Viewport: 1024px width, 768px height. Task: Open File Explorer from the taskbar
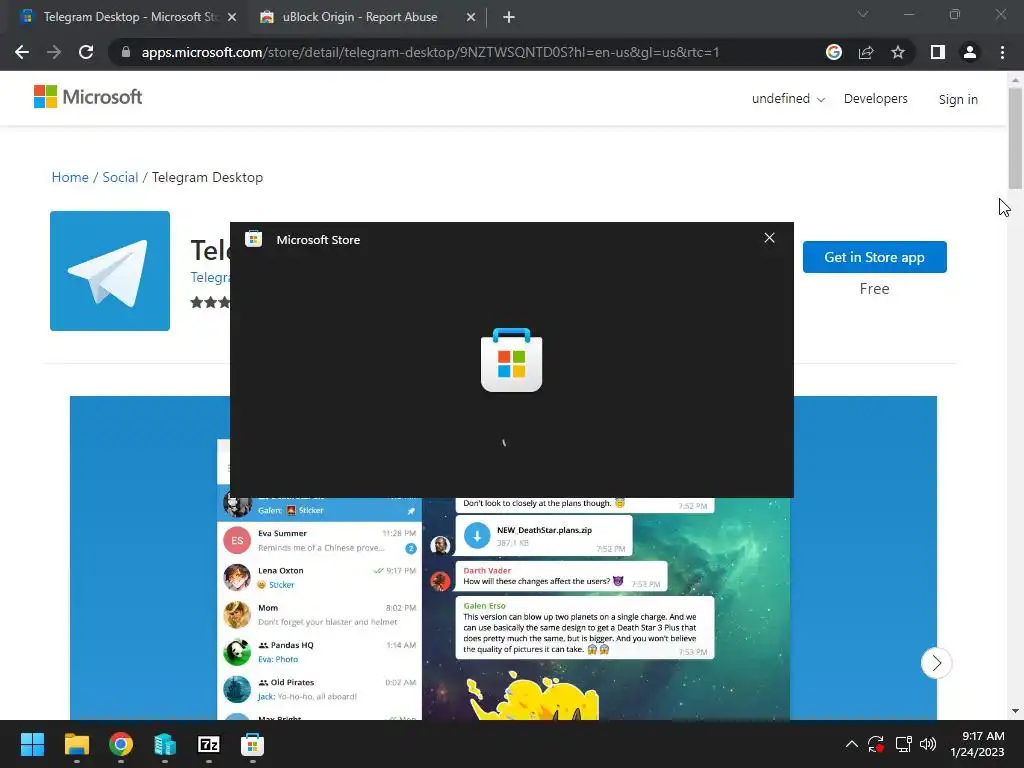click(x=76, y=744)
